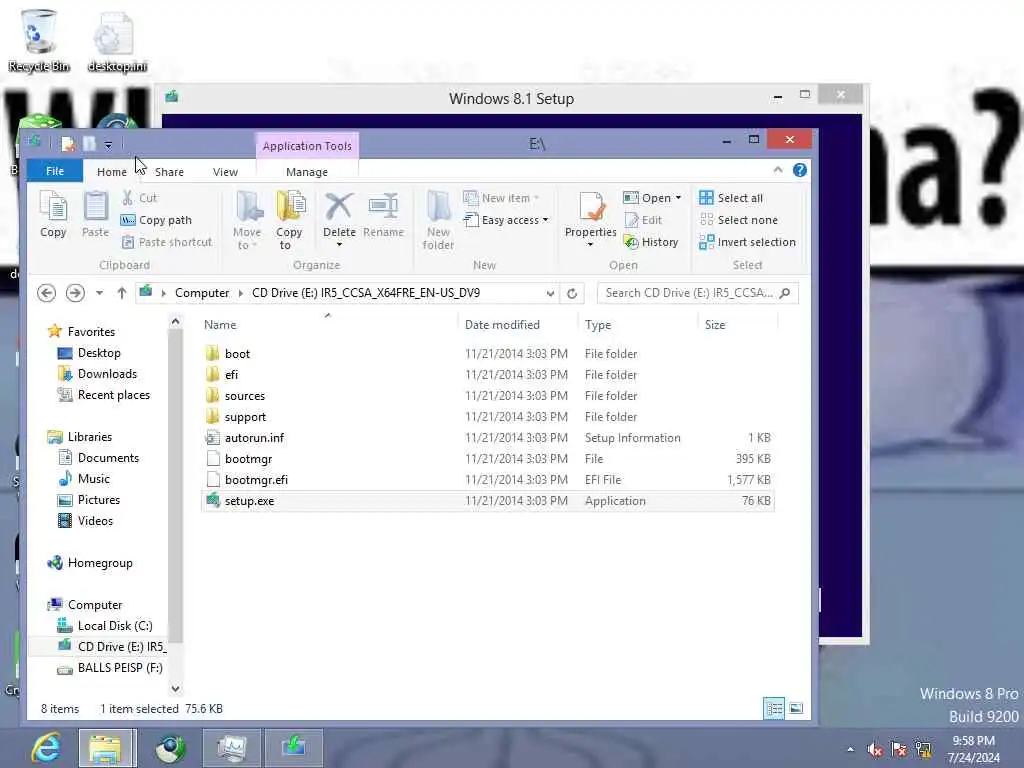This screenshot has width=1024, height=768.
Task: Click the quick access Properties icon in title bar
Action: 67,144
